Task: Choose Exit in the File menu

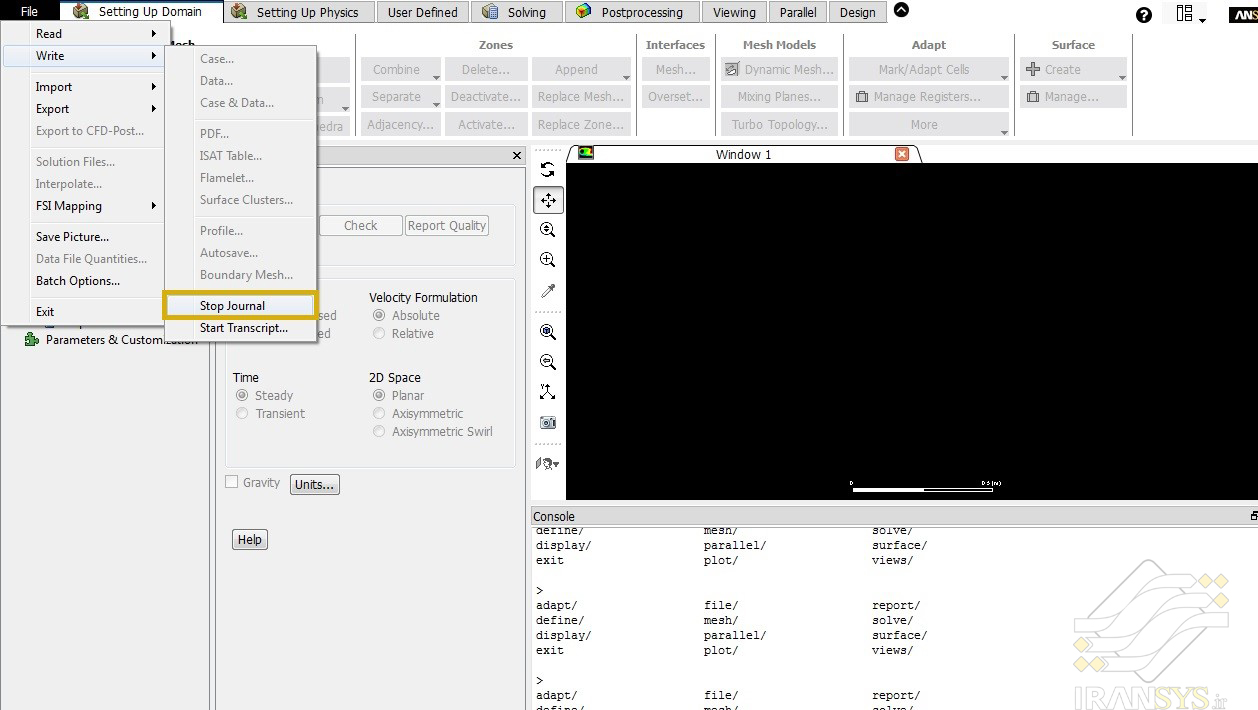Action: click(x=83, y=312)
